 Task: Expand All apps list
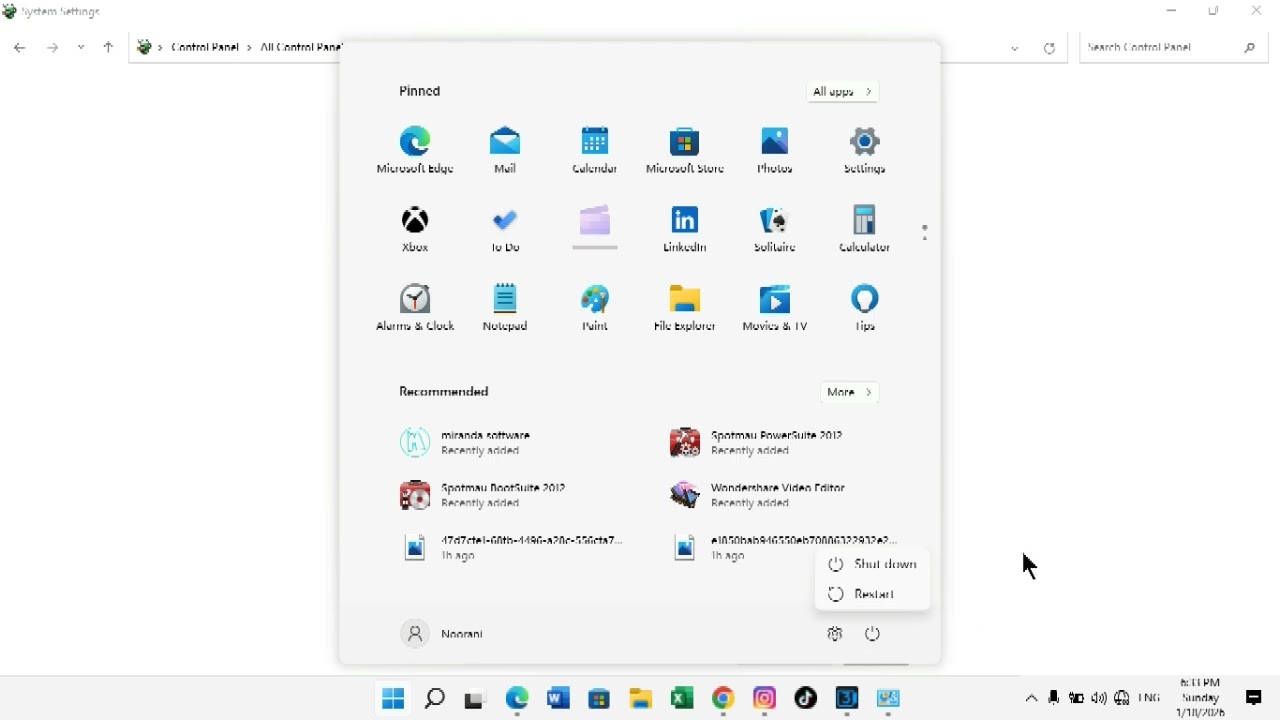pyautogui.click(x=843, y=92)
